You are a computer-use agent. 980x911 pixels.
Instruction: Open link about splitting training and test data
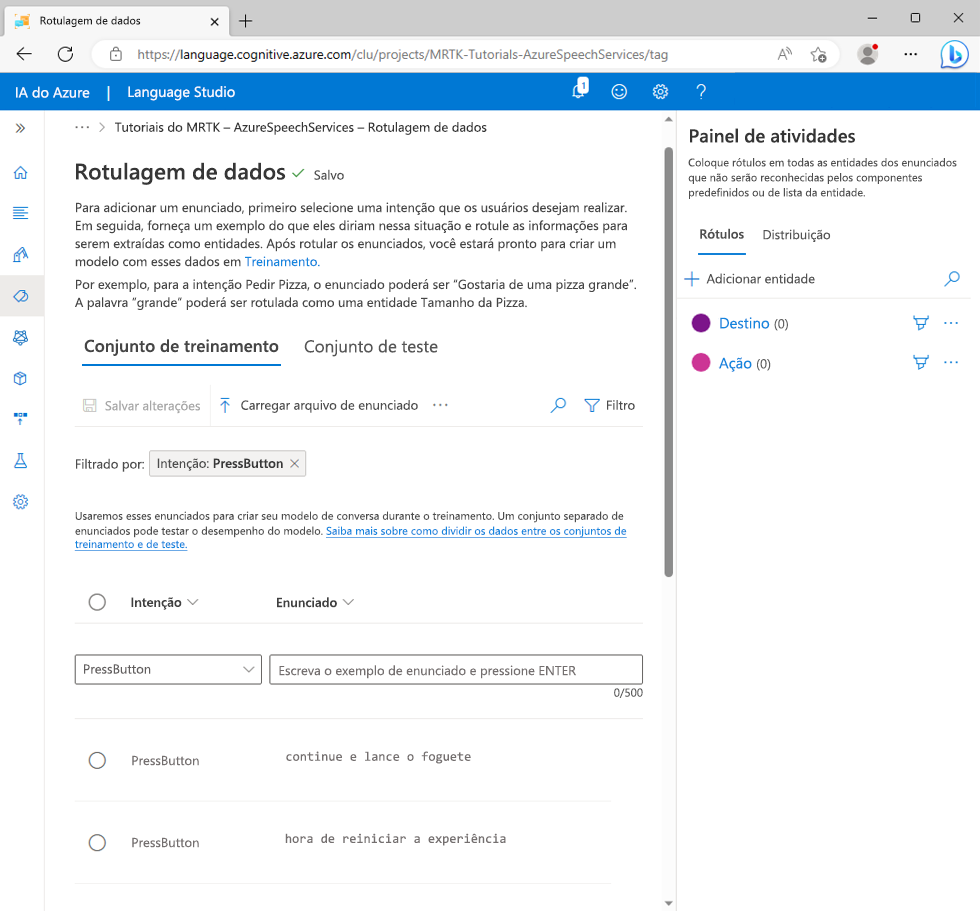tap(351, 537)
